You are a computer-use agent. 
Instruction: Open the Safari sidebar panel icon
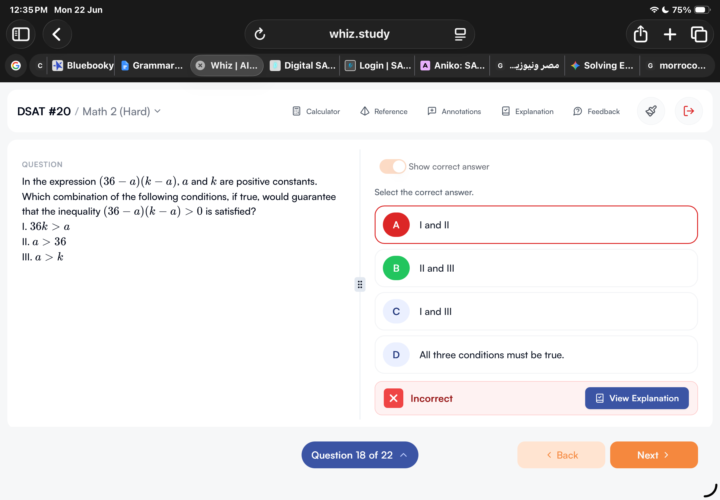[21, 34]
